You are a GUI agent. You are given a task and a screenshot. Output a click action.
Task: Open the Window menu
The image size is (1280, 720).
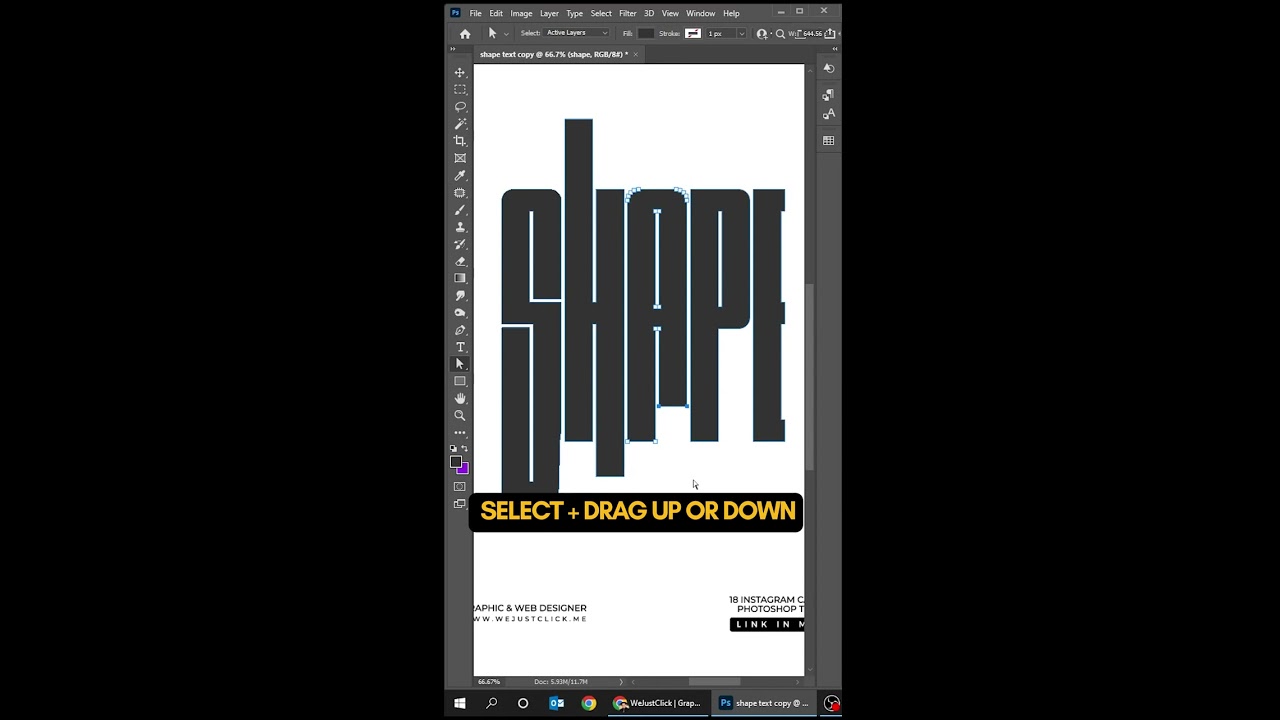pyautogui.click(x=700, y=13)
